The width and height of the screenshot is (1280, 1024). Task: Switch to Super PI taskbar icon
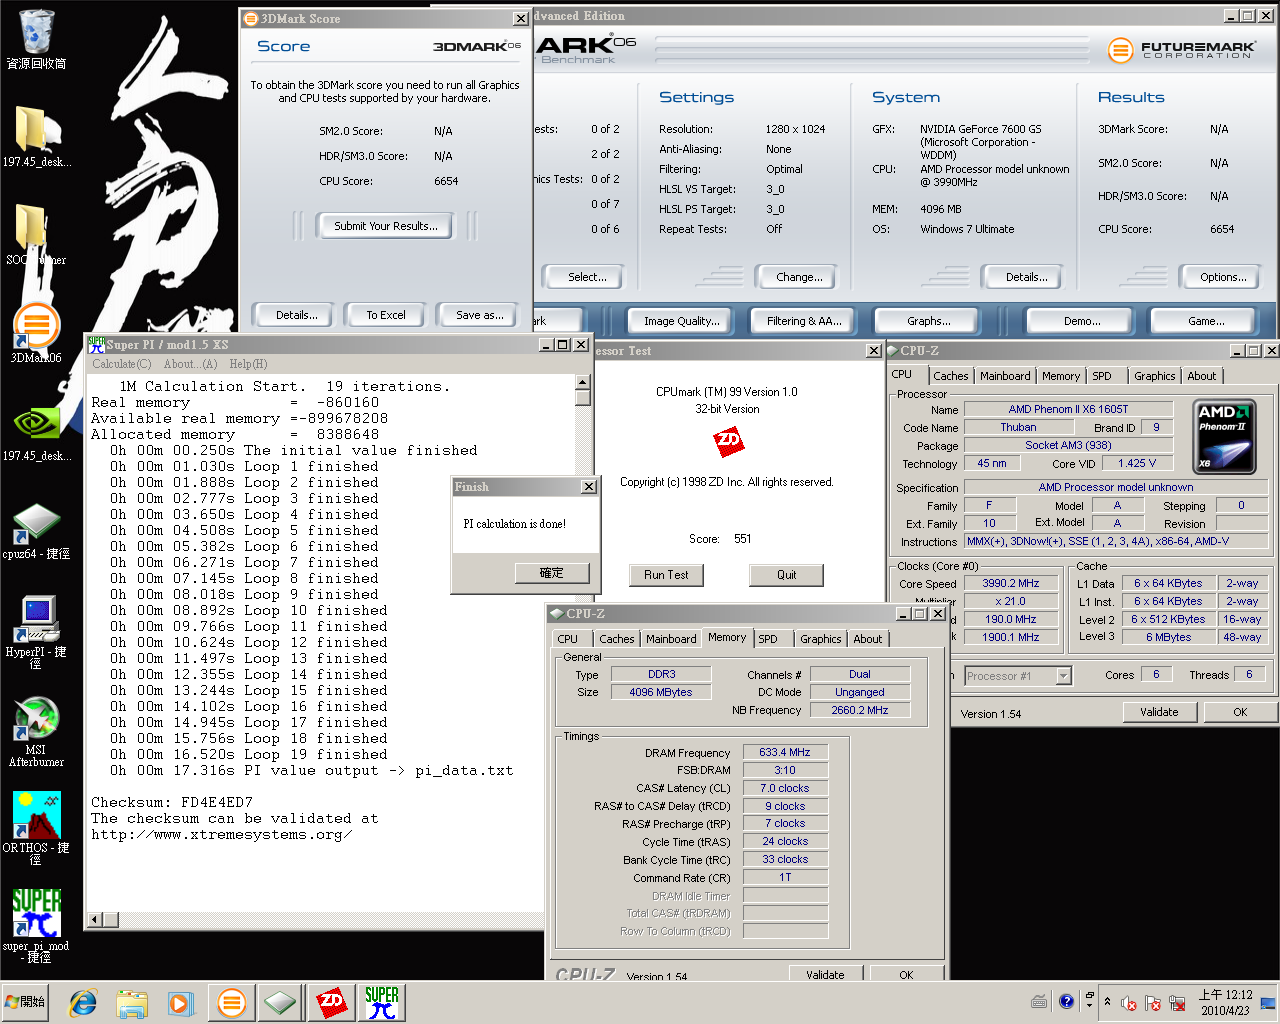tap(381, 1003)
